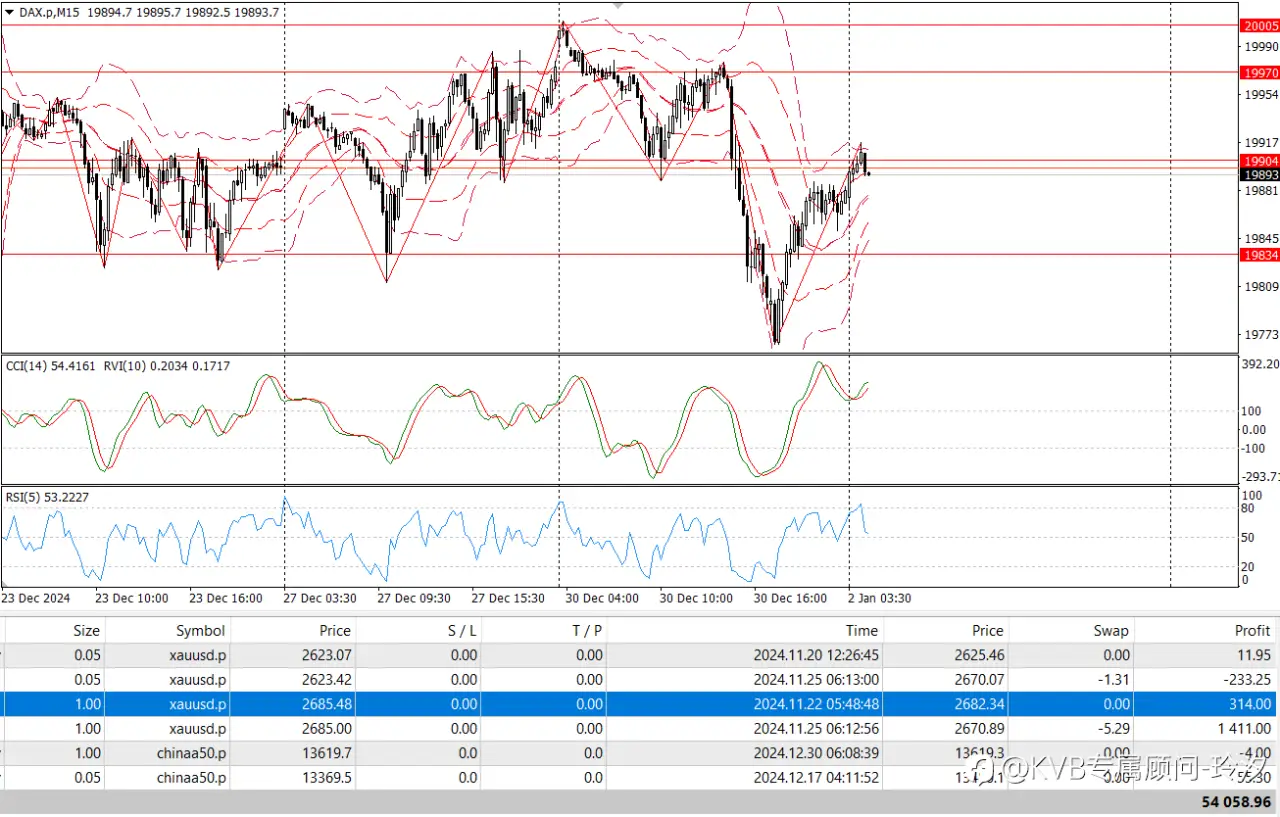Select the 19834 red price level label

point(1259,254)
